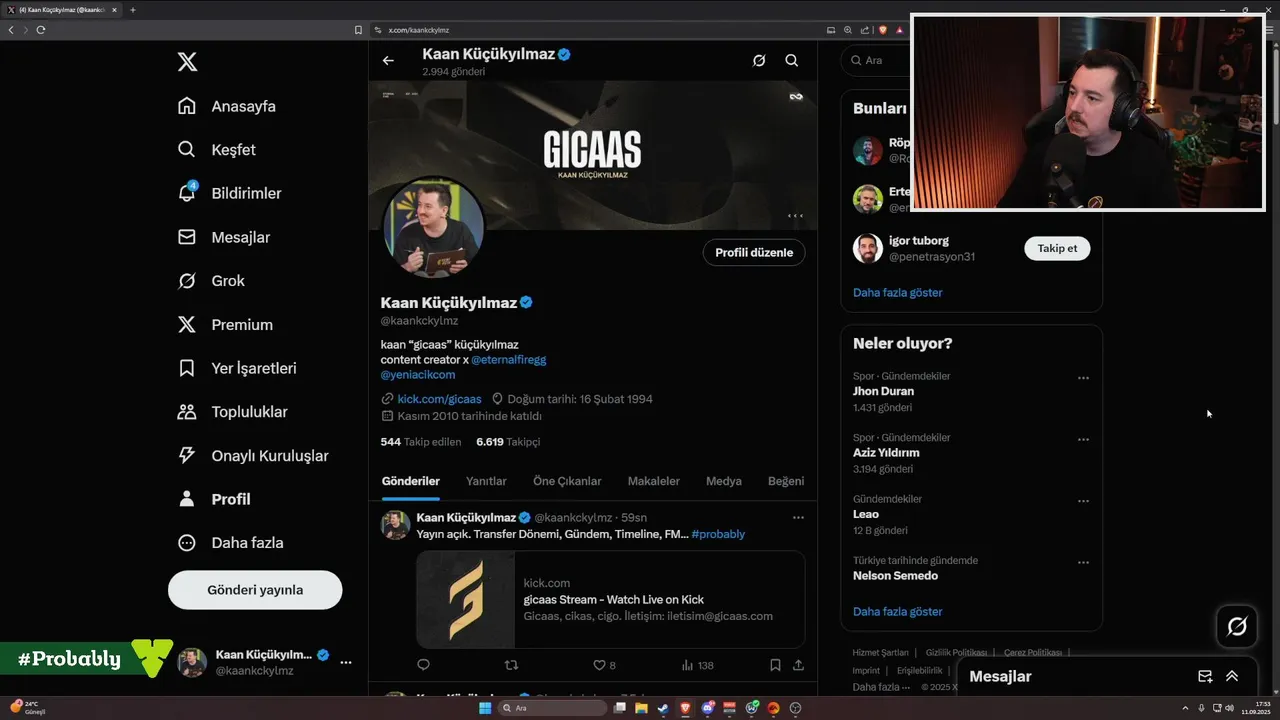Click the Gönderi yayınla button
The width and height of the screenshot is (1280, 720).
tap(255, 590)
